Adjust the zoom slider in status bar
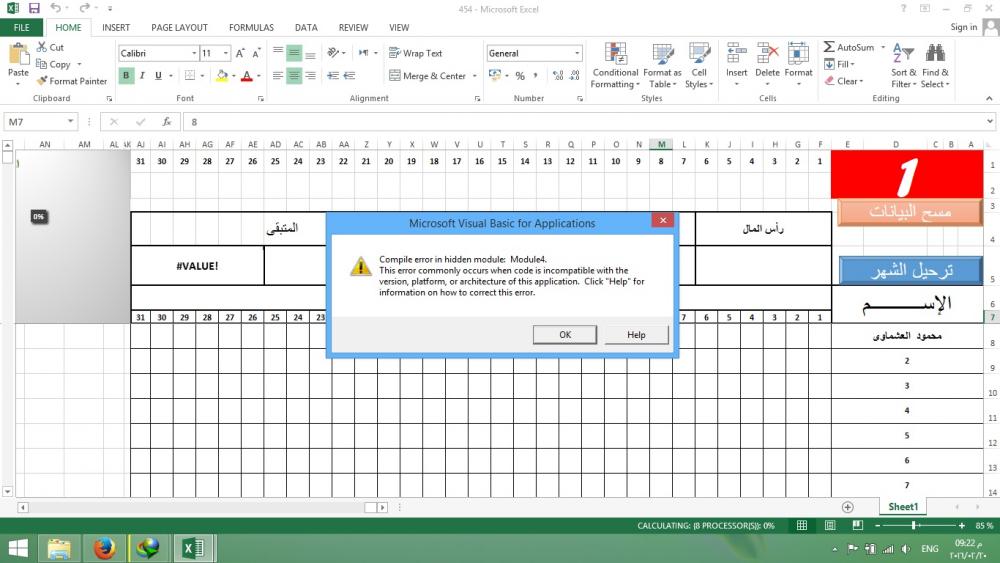The height and width of the screenshot is (563, 1000). click(x=913, y=525)
